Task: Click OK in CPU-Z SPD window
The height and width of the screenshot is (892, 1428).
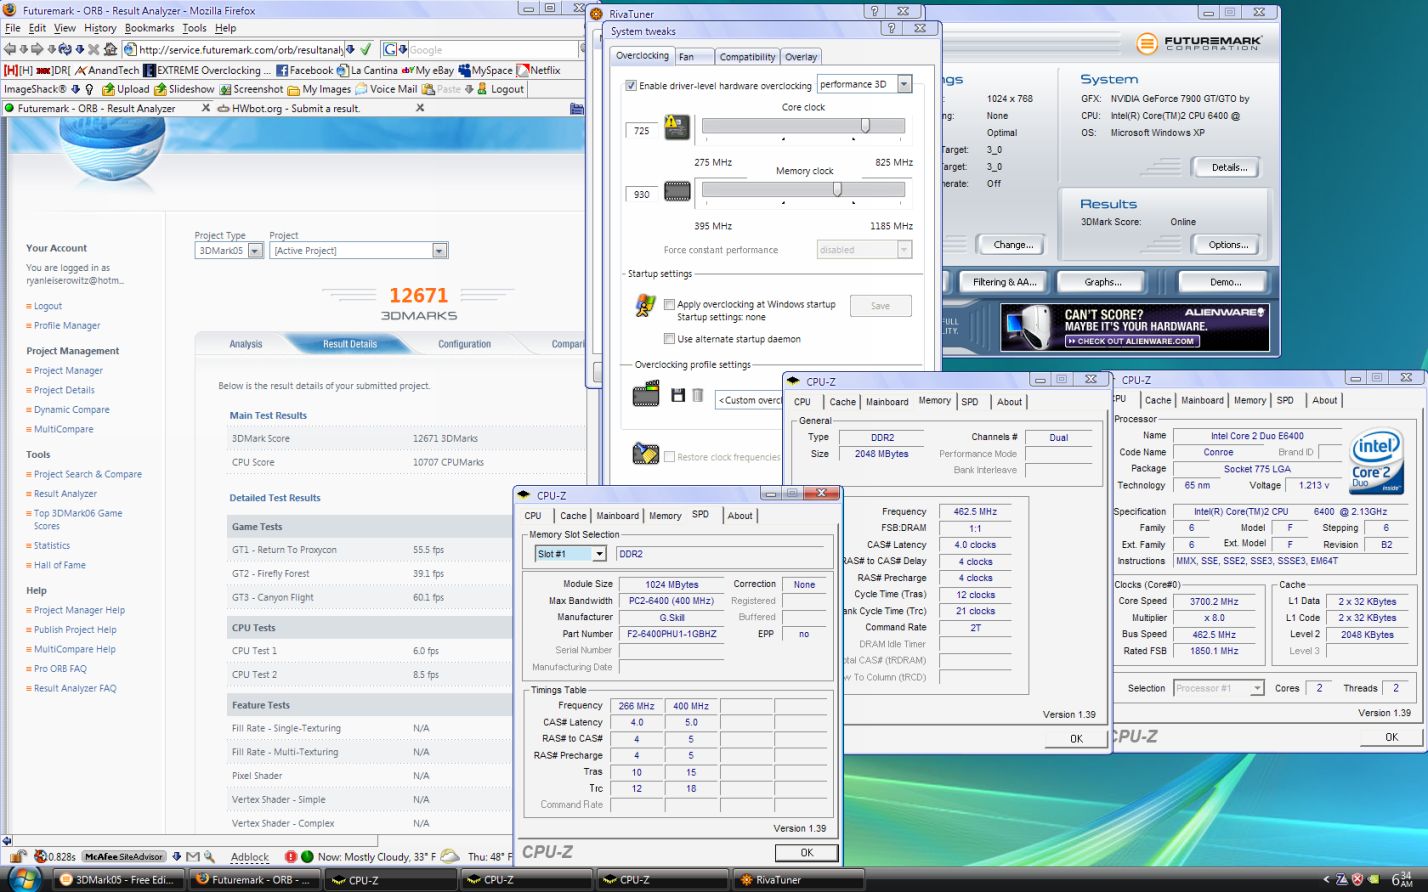Action: point(807,853)
